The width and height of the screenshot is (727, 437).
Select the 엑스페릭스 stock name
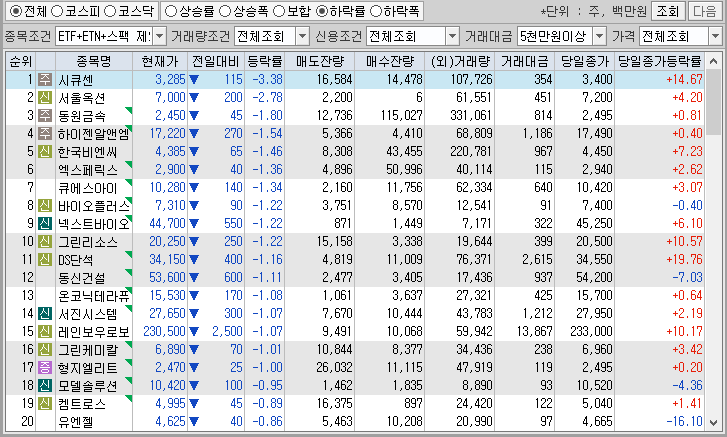(88, 170)
